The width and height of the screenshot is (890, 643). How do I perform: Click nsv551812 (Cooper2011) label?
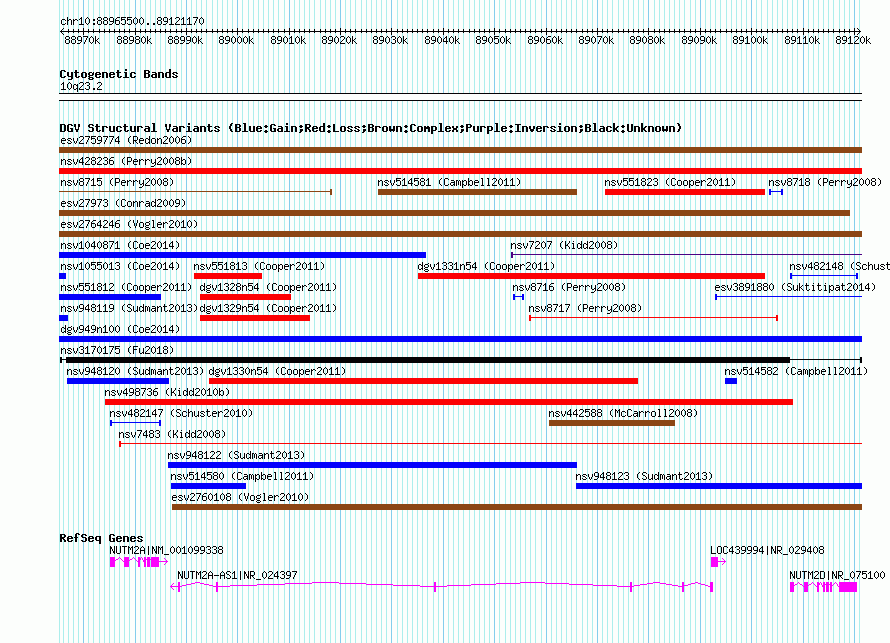click(126, 287)
